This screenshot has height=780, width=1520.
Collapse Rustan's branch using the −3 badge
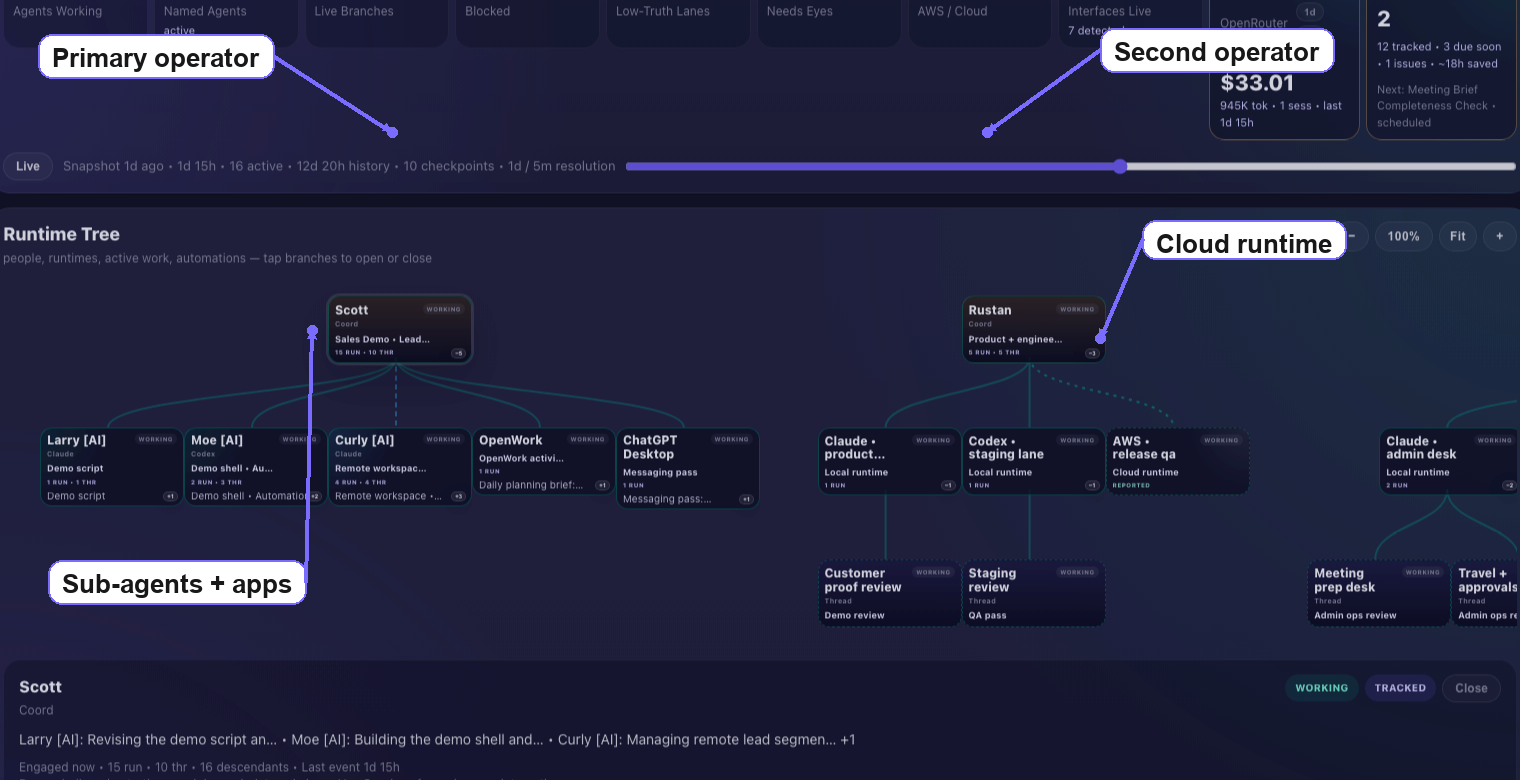1092,353
